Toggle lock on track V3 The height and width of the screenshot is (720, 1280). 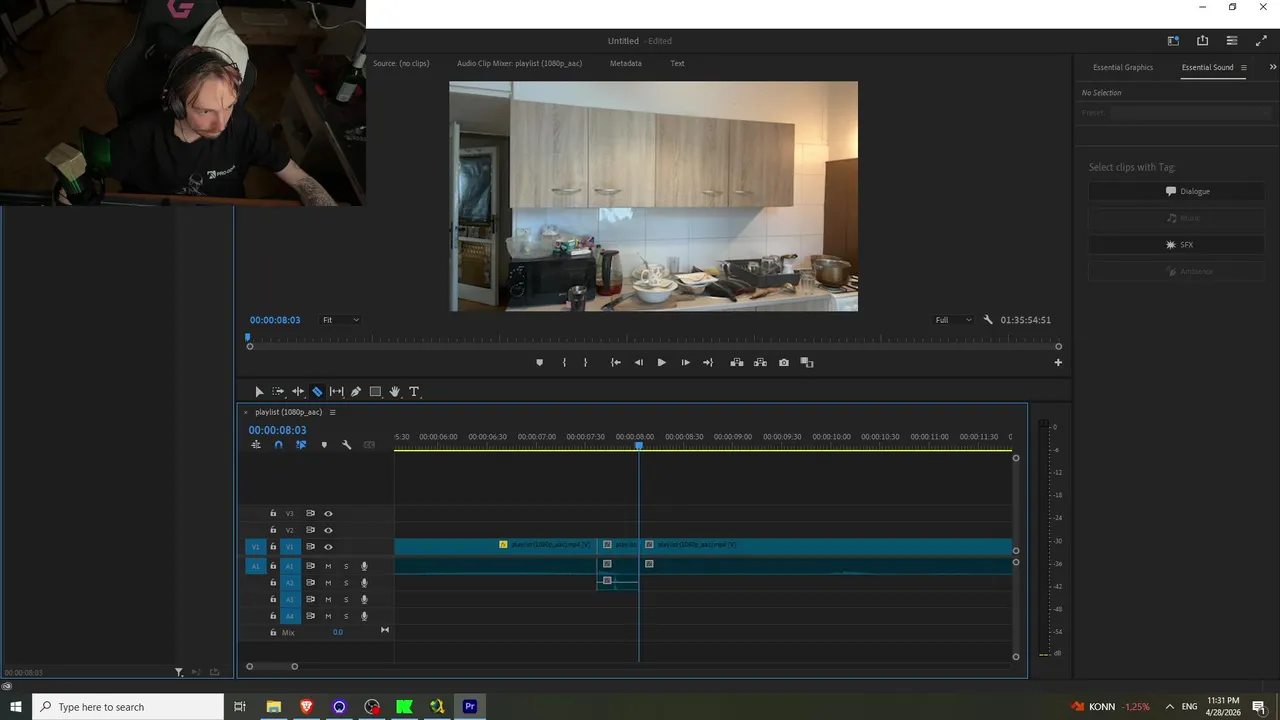tap(273, 514)
